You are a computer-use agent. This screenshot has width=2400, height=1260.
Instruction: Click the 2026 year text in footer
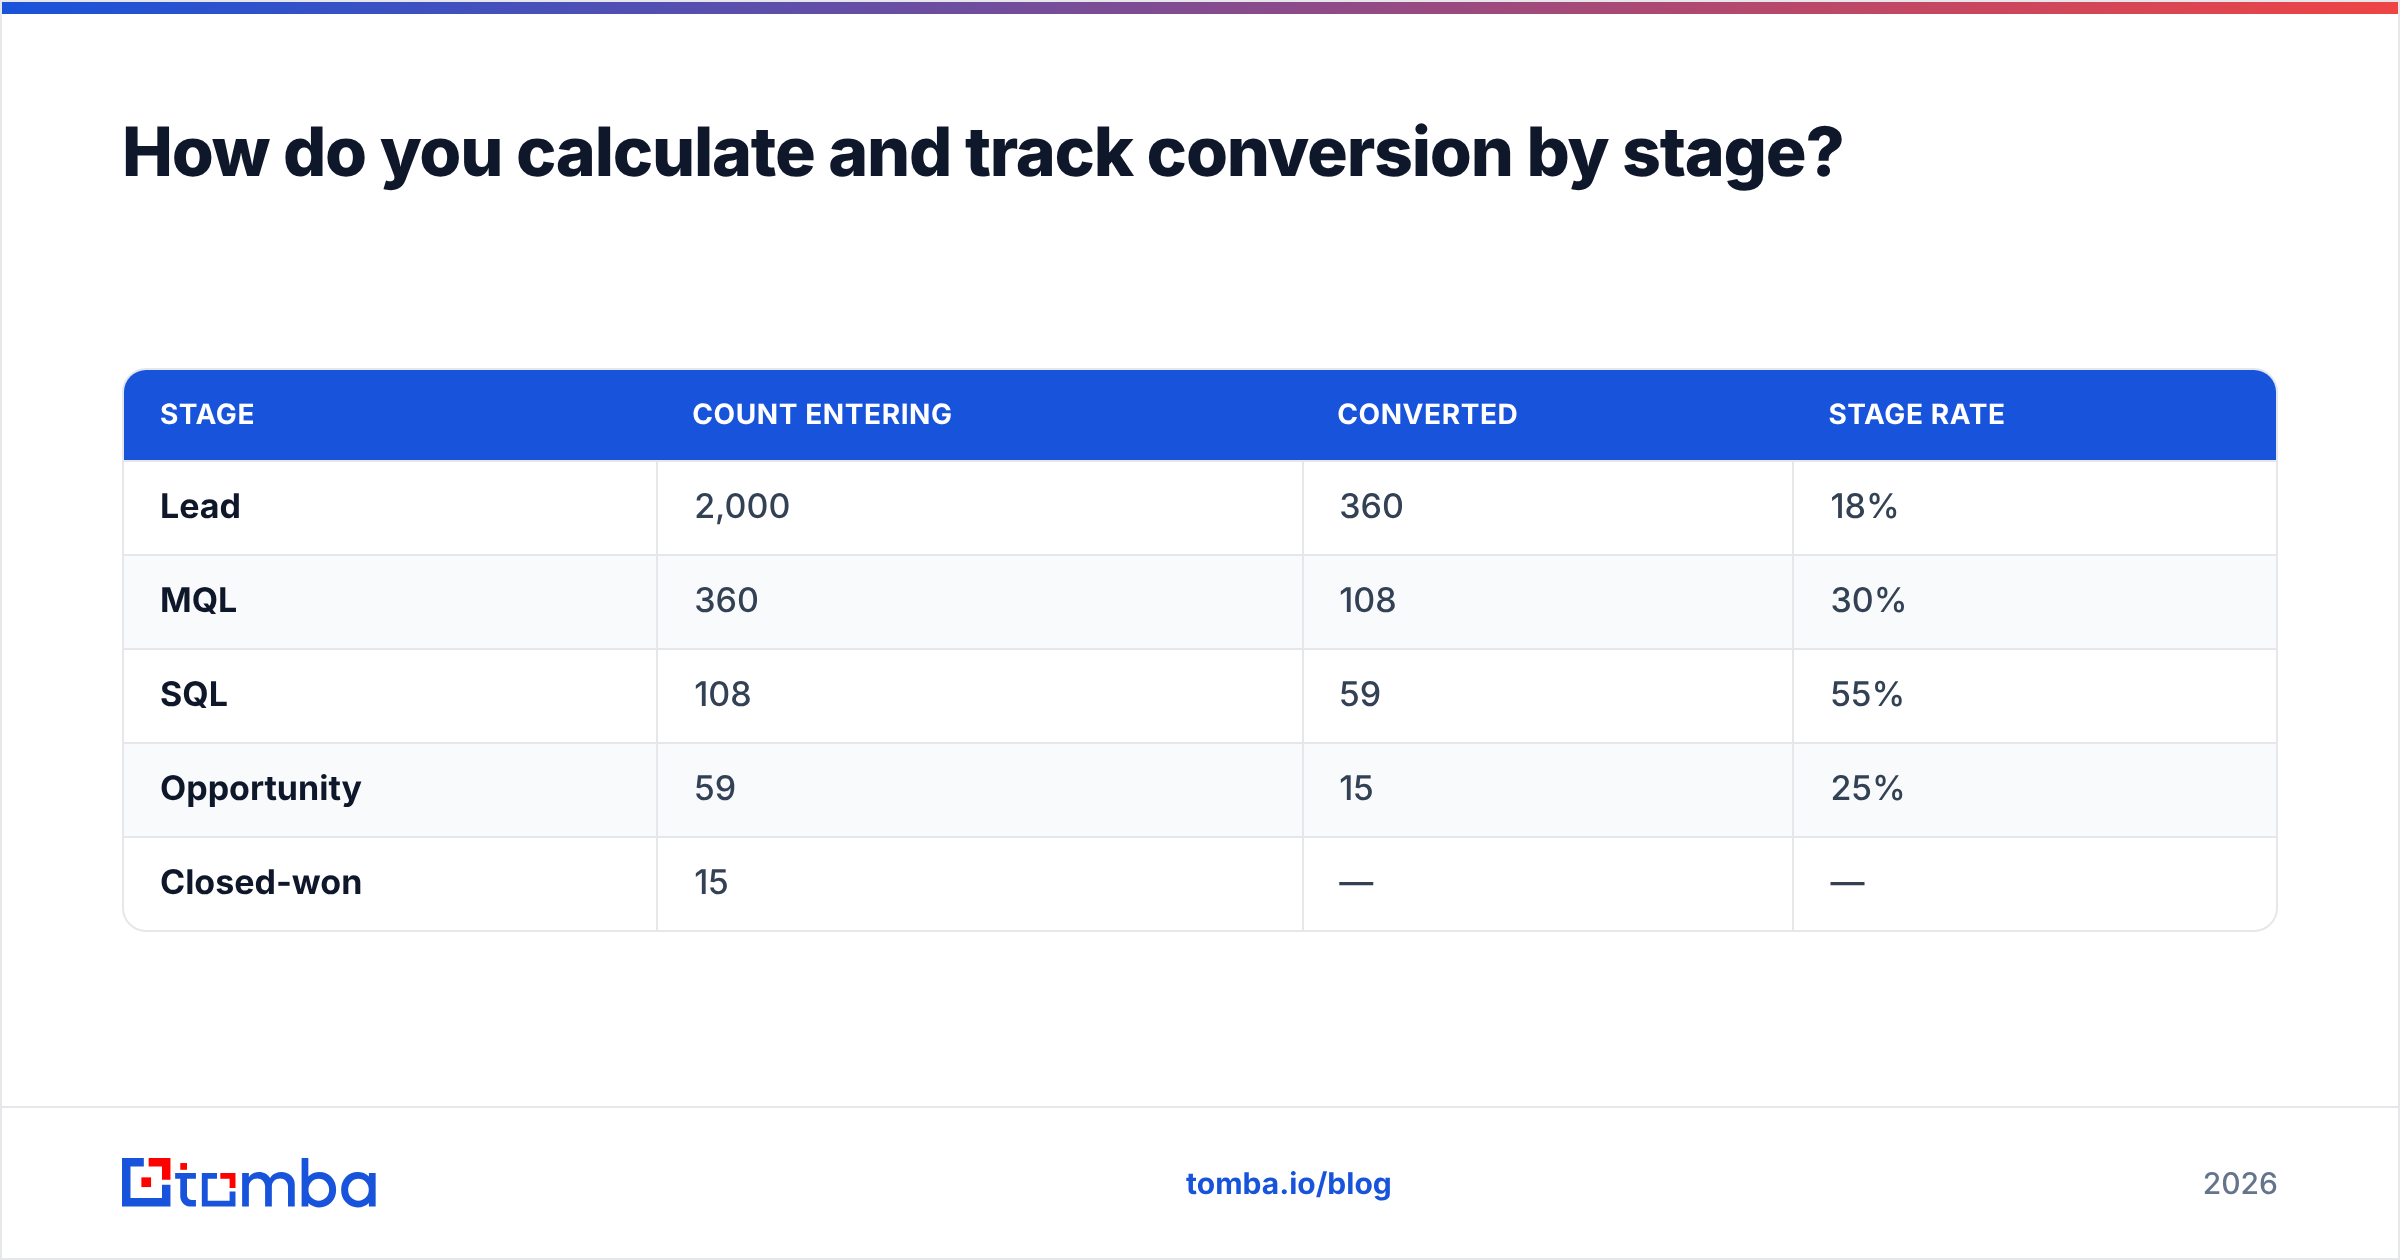coord(2240,1184)
